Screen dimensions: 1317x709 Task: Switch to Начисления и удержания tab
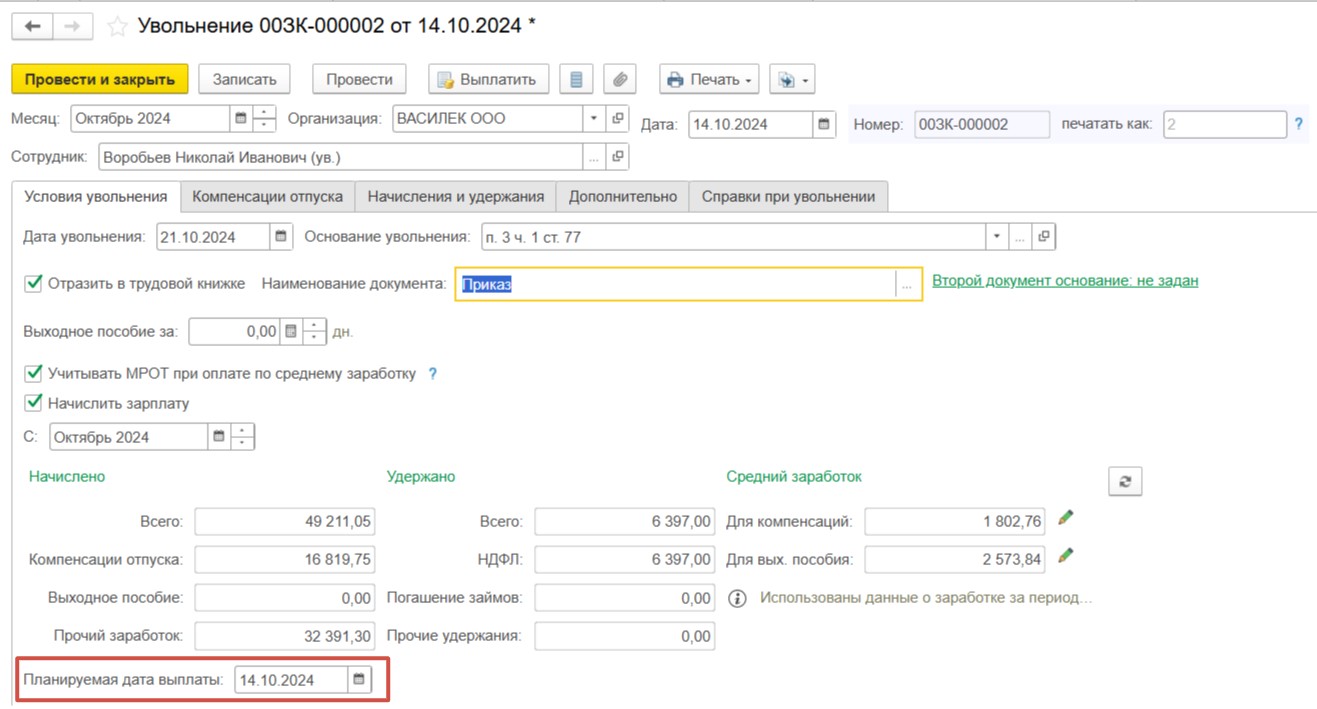pyautogui.click(x=456, y=197)
